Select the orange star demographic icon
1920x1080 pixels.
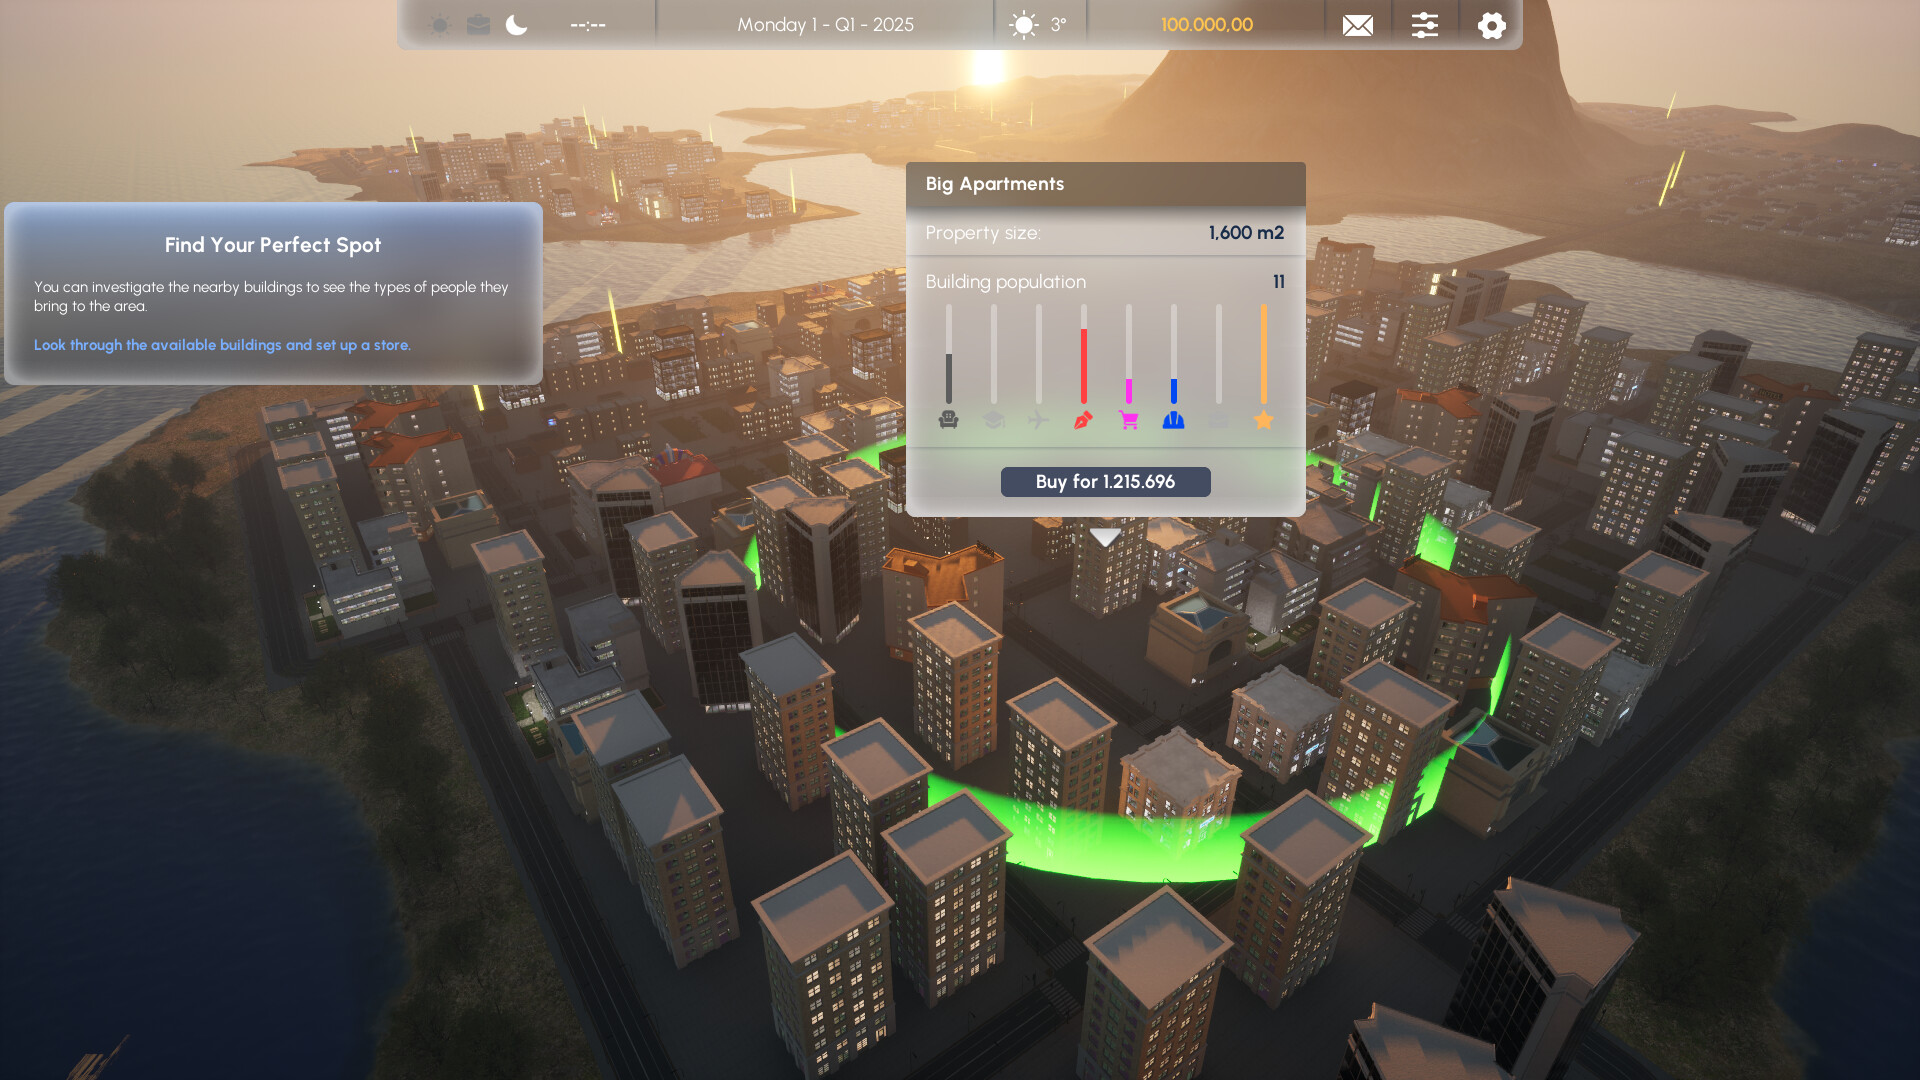coord(1263,420)
